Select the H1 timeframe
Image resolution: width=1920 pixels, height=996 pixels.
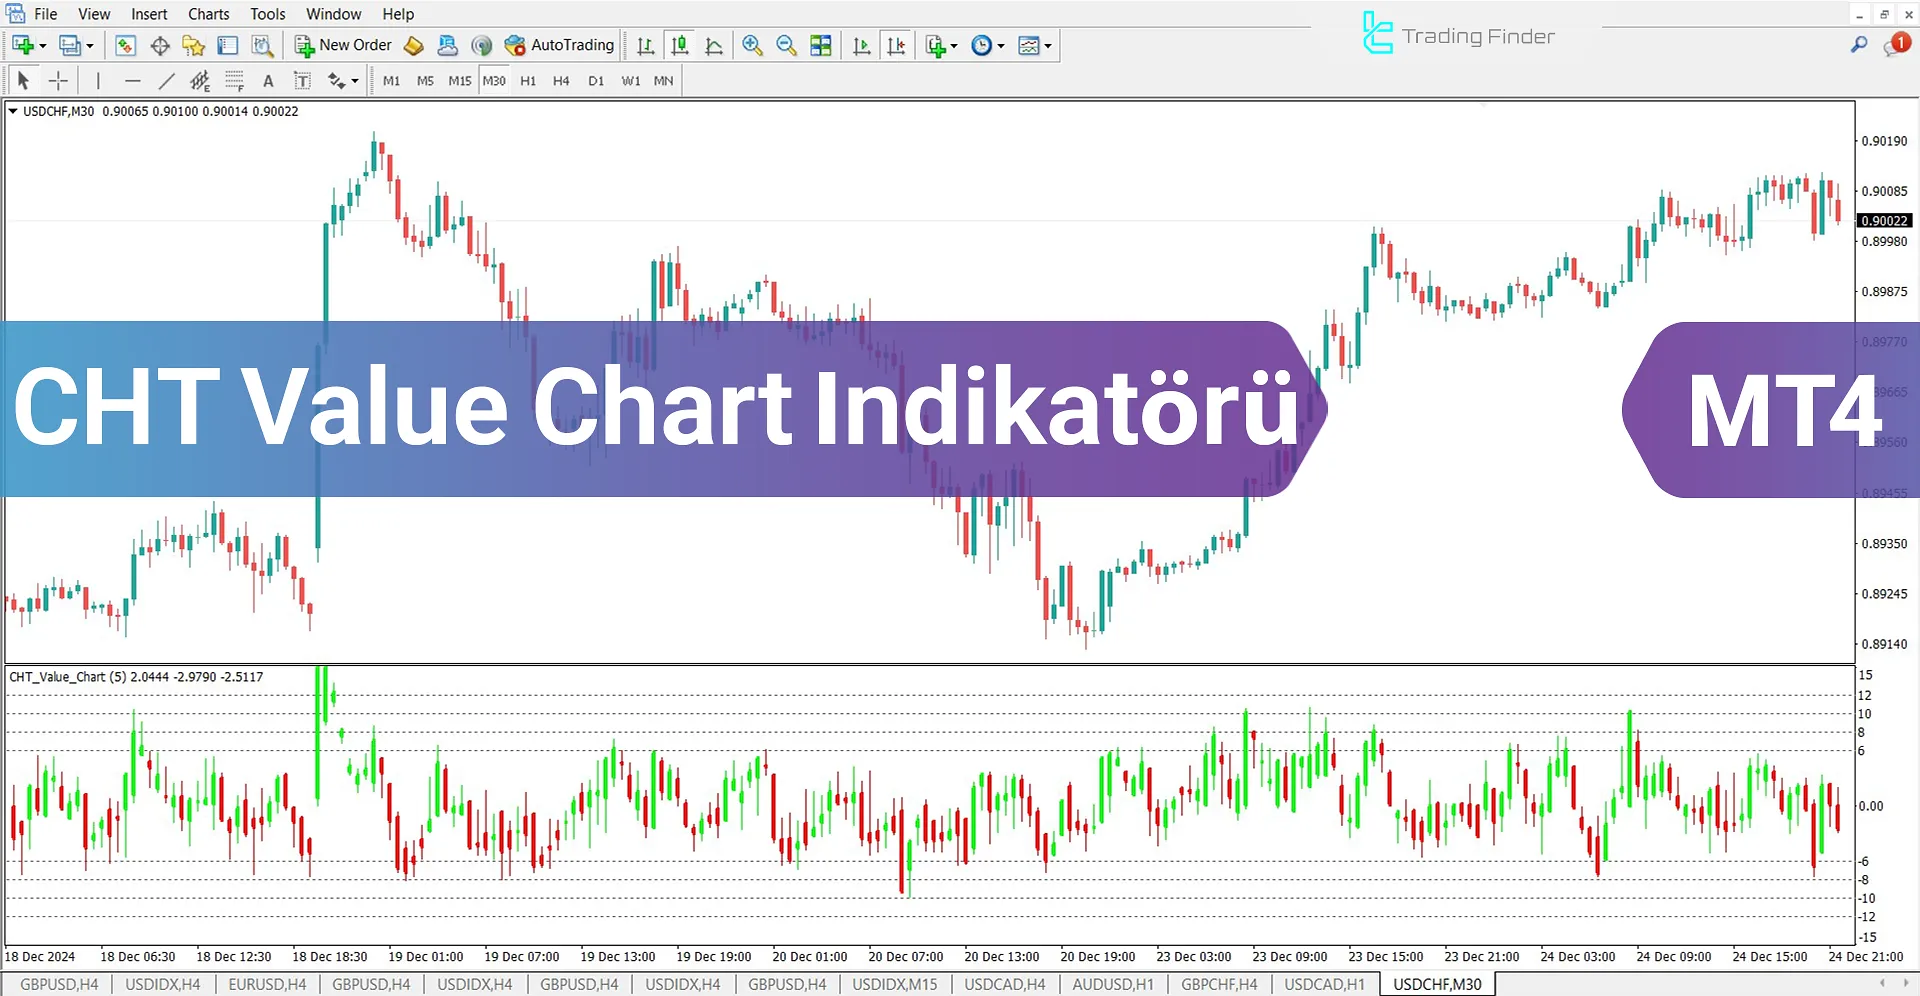528,81
